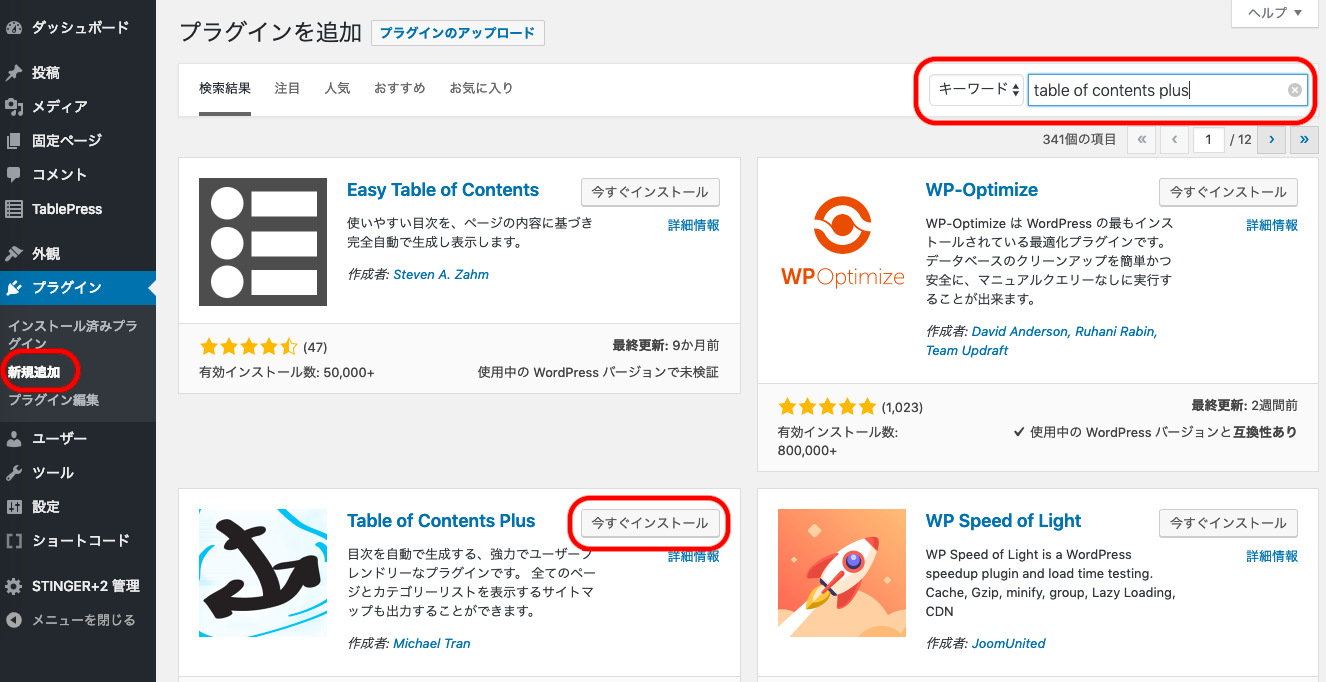Open the キーワード search type dropdown
The height and width of the screenshot is (682, 1326).
click(977, 90)
